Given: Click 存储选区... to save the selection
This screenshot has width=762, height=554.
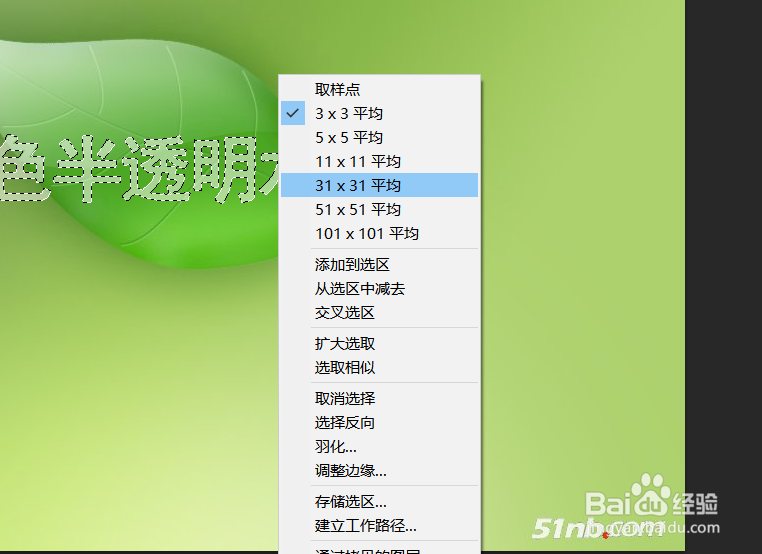Looking at the screenshot, I should coord(380,502).
